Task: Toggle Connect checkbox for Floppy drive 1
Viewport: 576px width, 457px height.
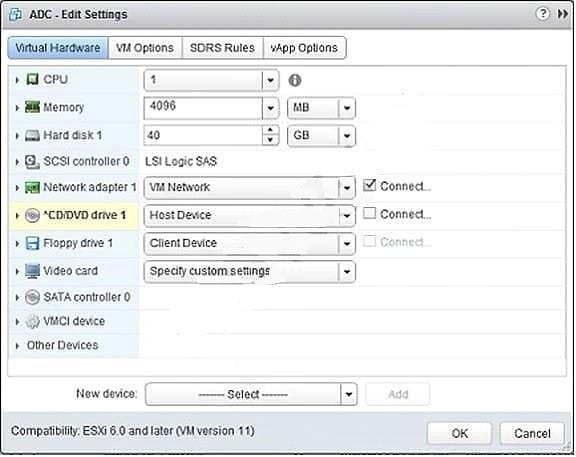Action: pyautogui.click(x=369, y=241)
